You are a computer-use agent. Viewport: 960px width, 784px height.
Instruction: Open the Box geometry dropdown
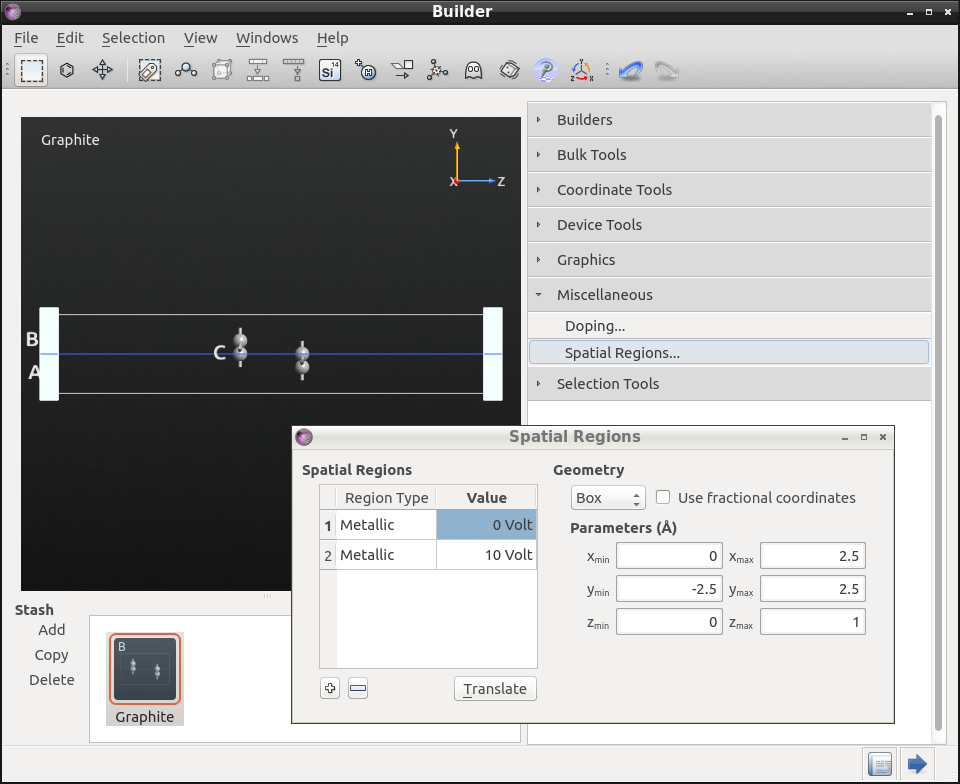click(x=609, y=498)
